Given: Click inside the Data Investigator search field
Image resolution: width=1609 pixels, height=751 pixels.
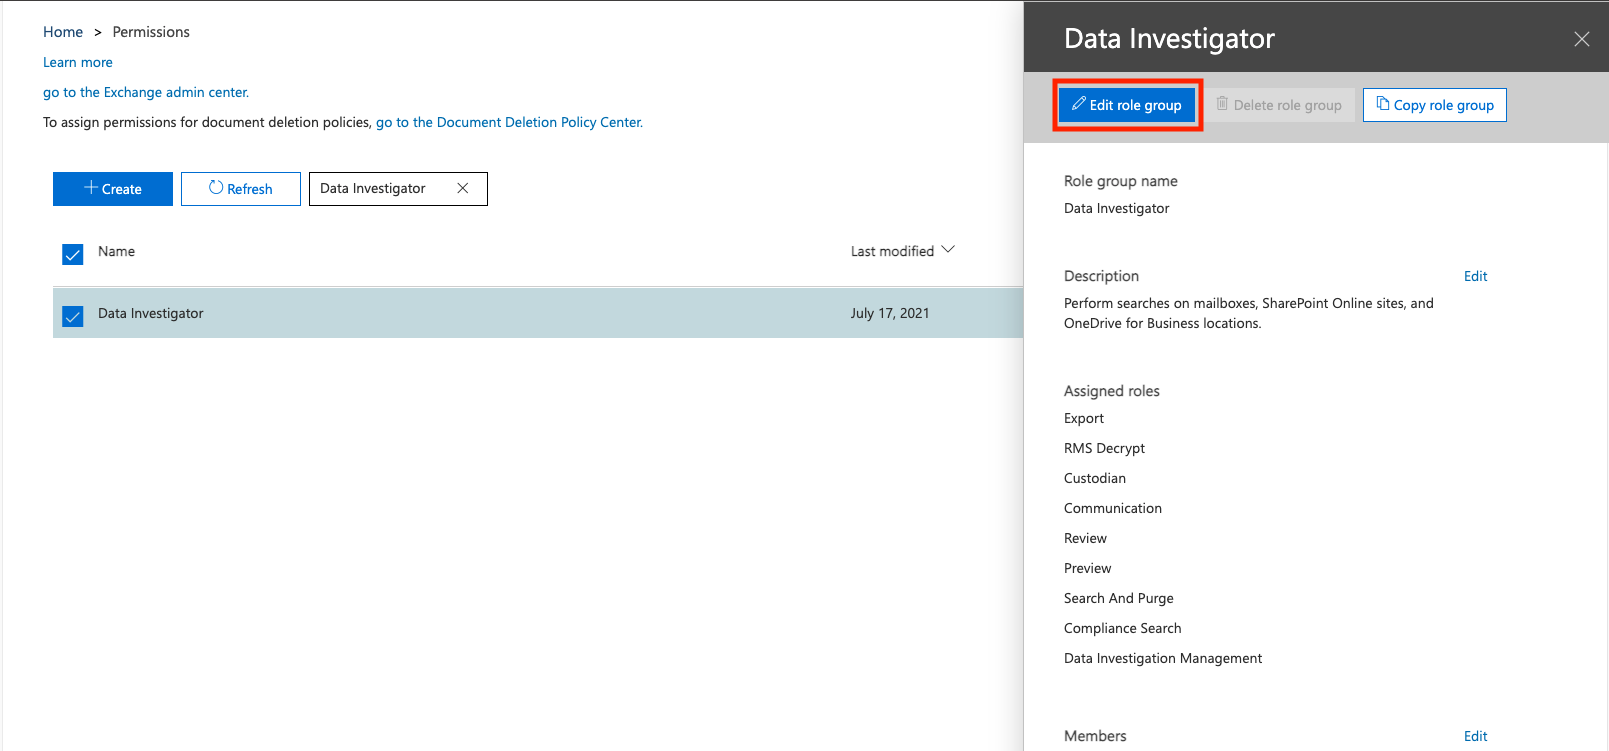Looking at the screenshot, I should [380, 188].
